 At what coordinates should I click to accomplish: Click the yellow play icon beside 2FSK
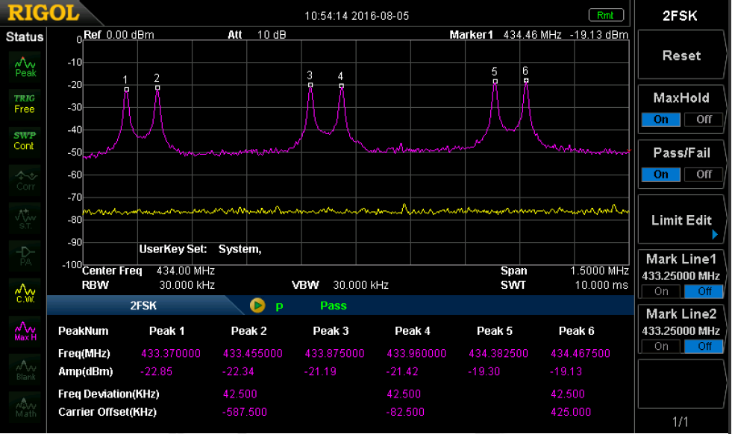pos(257,305)
